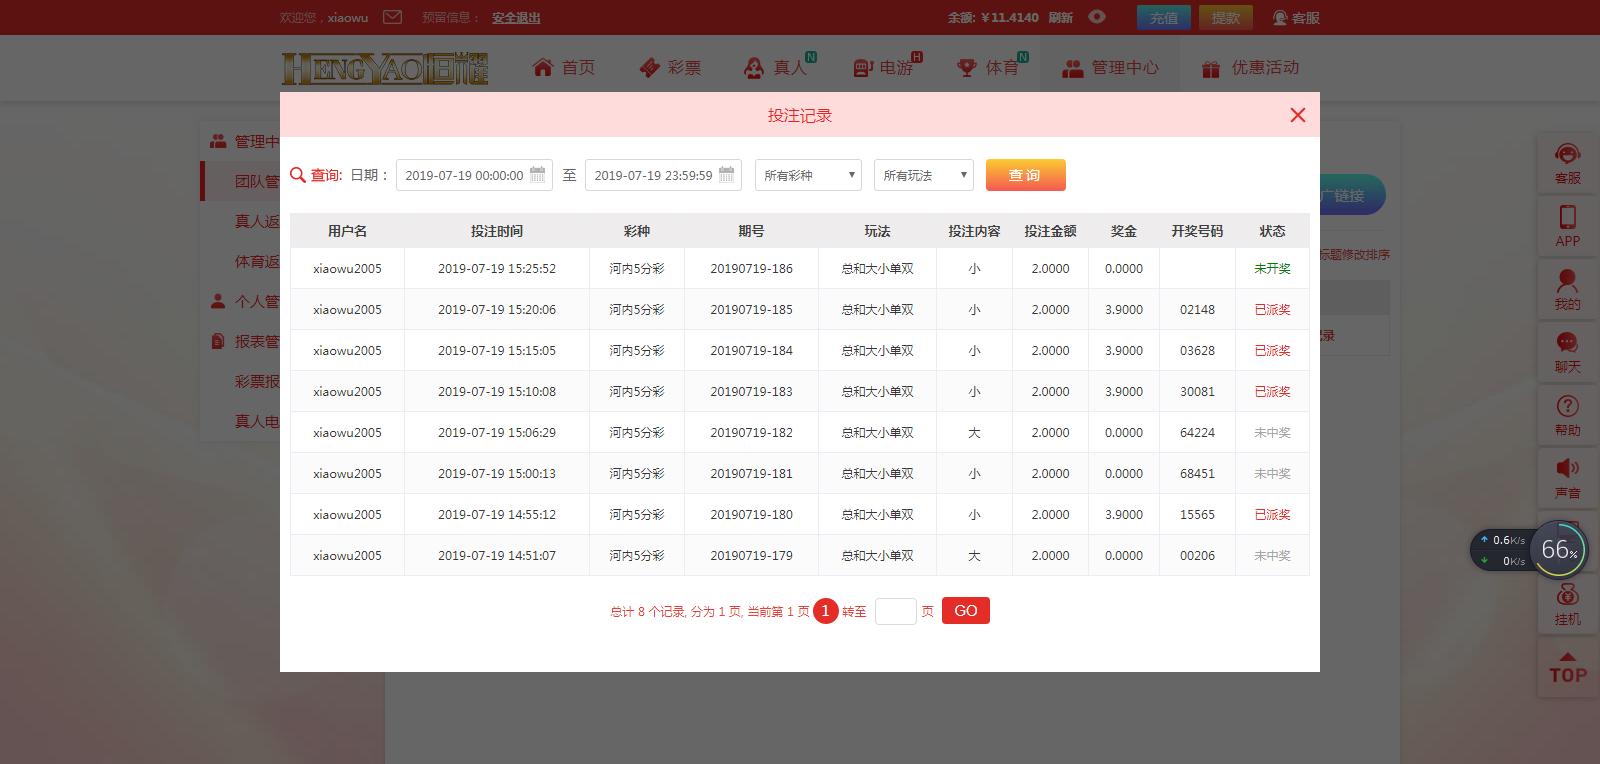Click the page number input box
1600x764 pixels.
coord(896,611)
